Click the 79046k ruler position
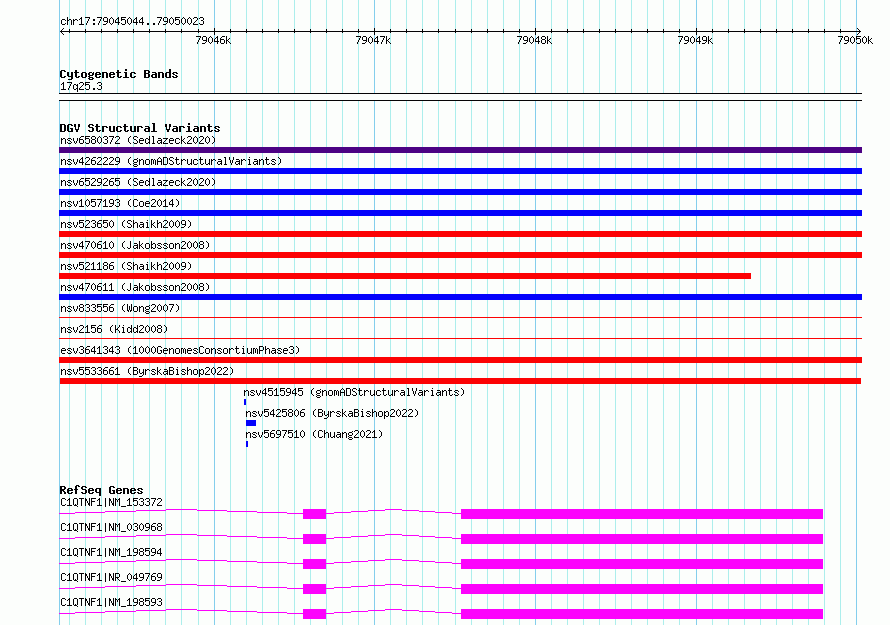The width and height of the screenshot is (890, 625). tap(213, 40)
